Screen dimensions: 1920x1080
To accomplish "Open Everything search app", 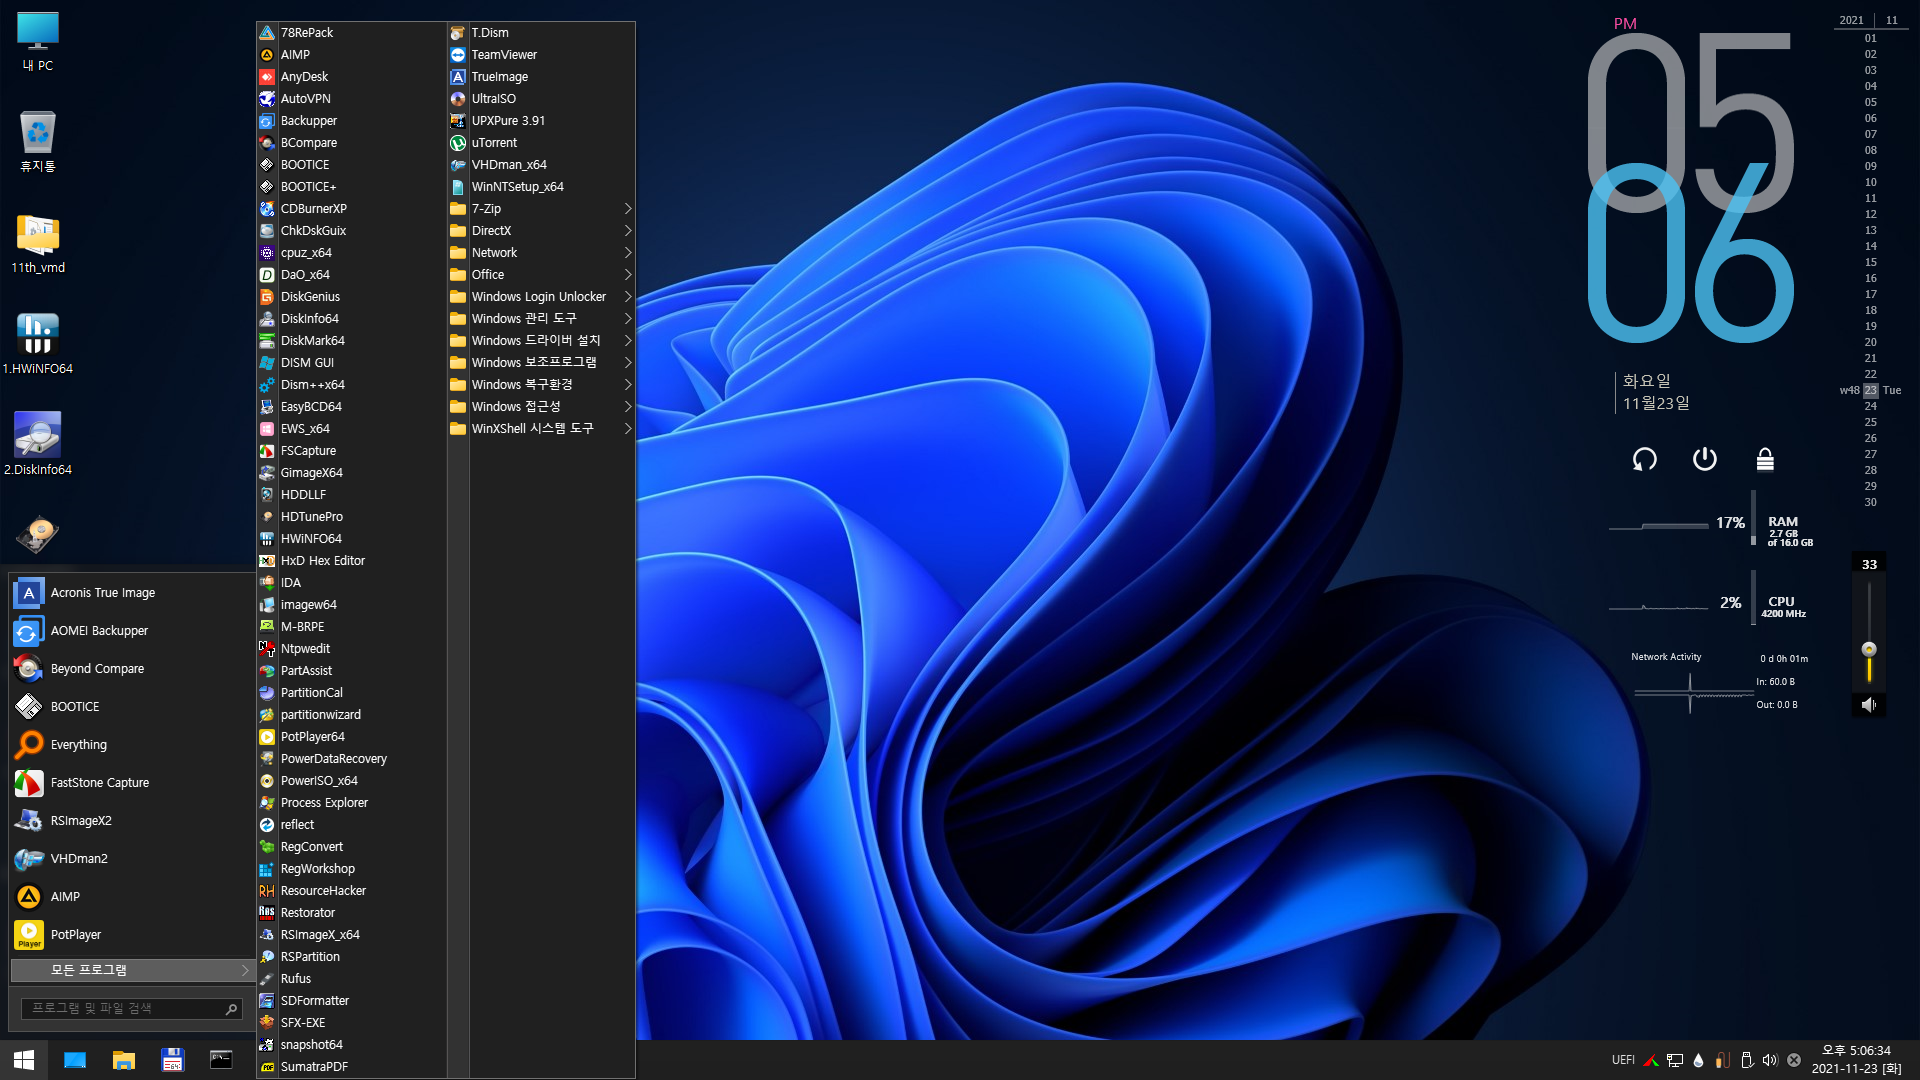I will pyautogui.click(x=132, y=745).
